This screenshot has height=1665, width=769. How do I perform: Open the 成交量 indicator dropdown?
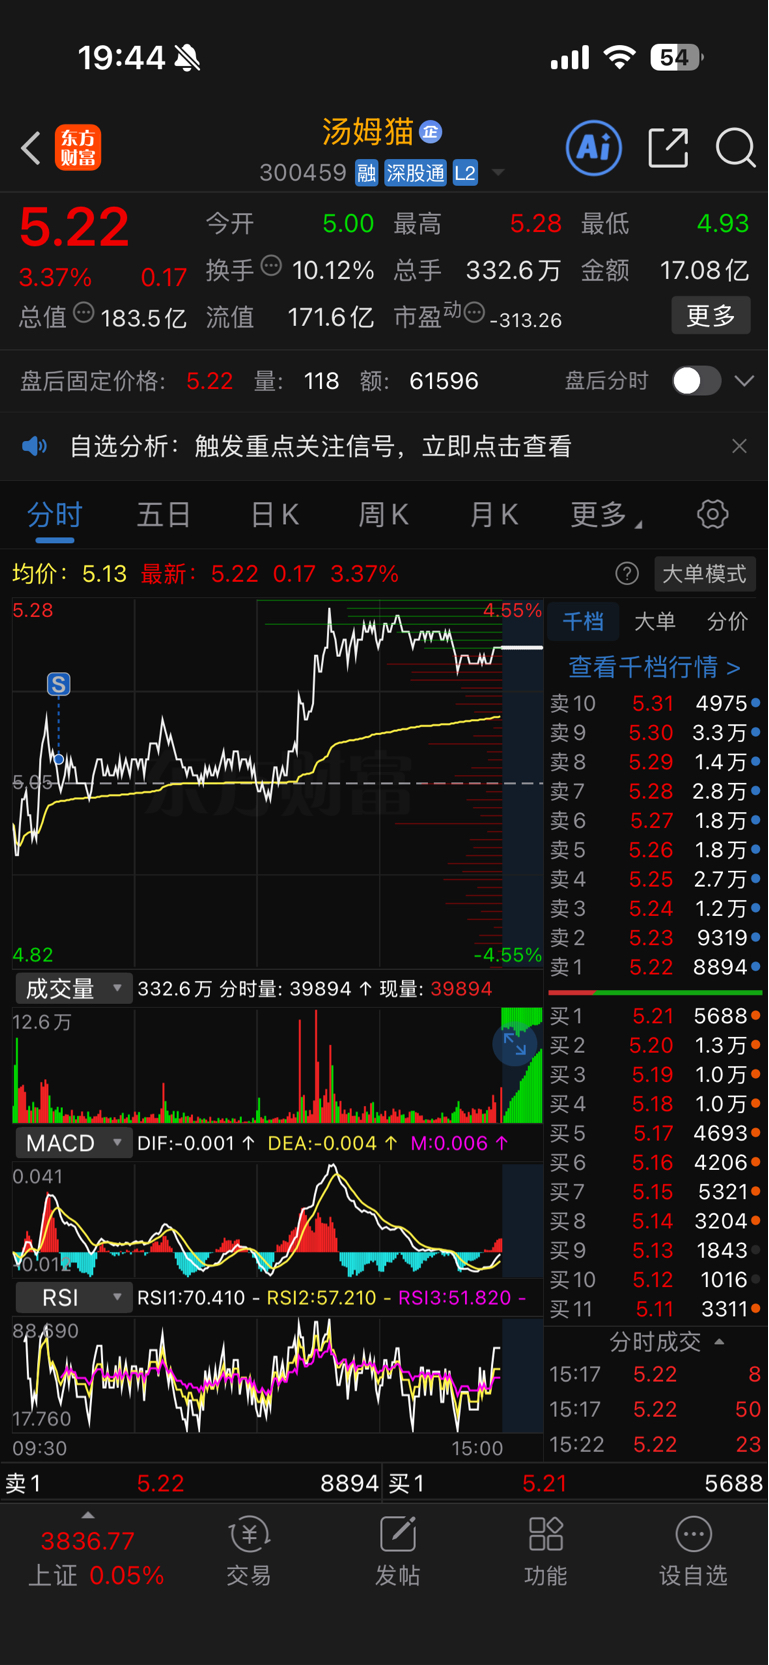[74, 989]
